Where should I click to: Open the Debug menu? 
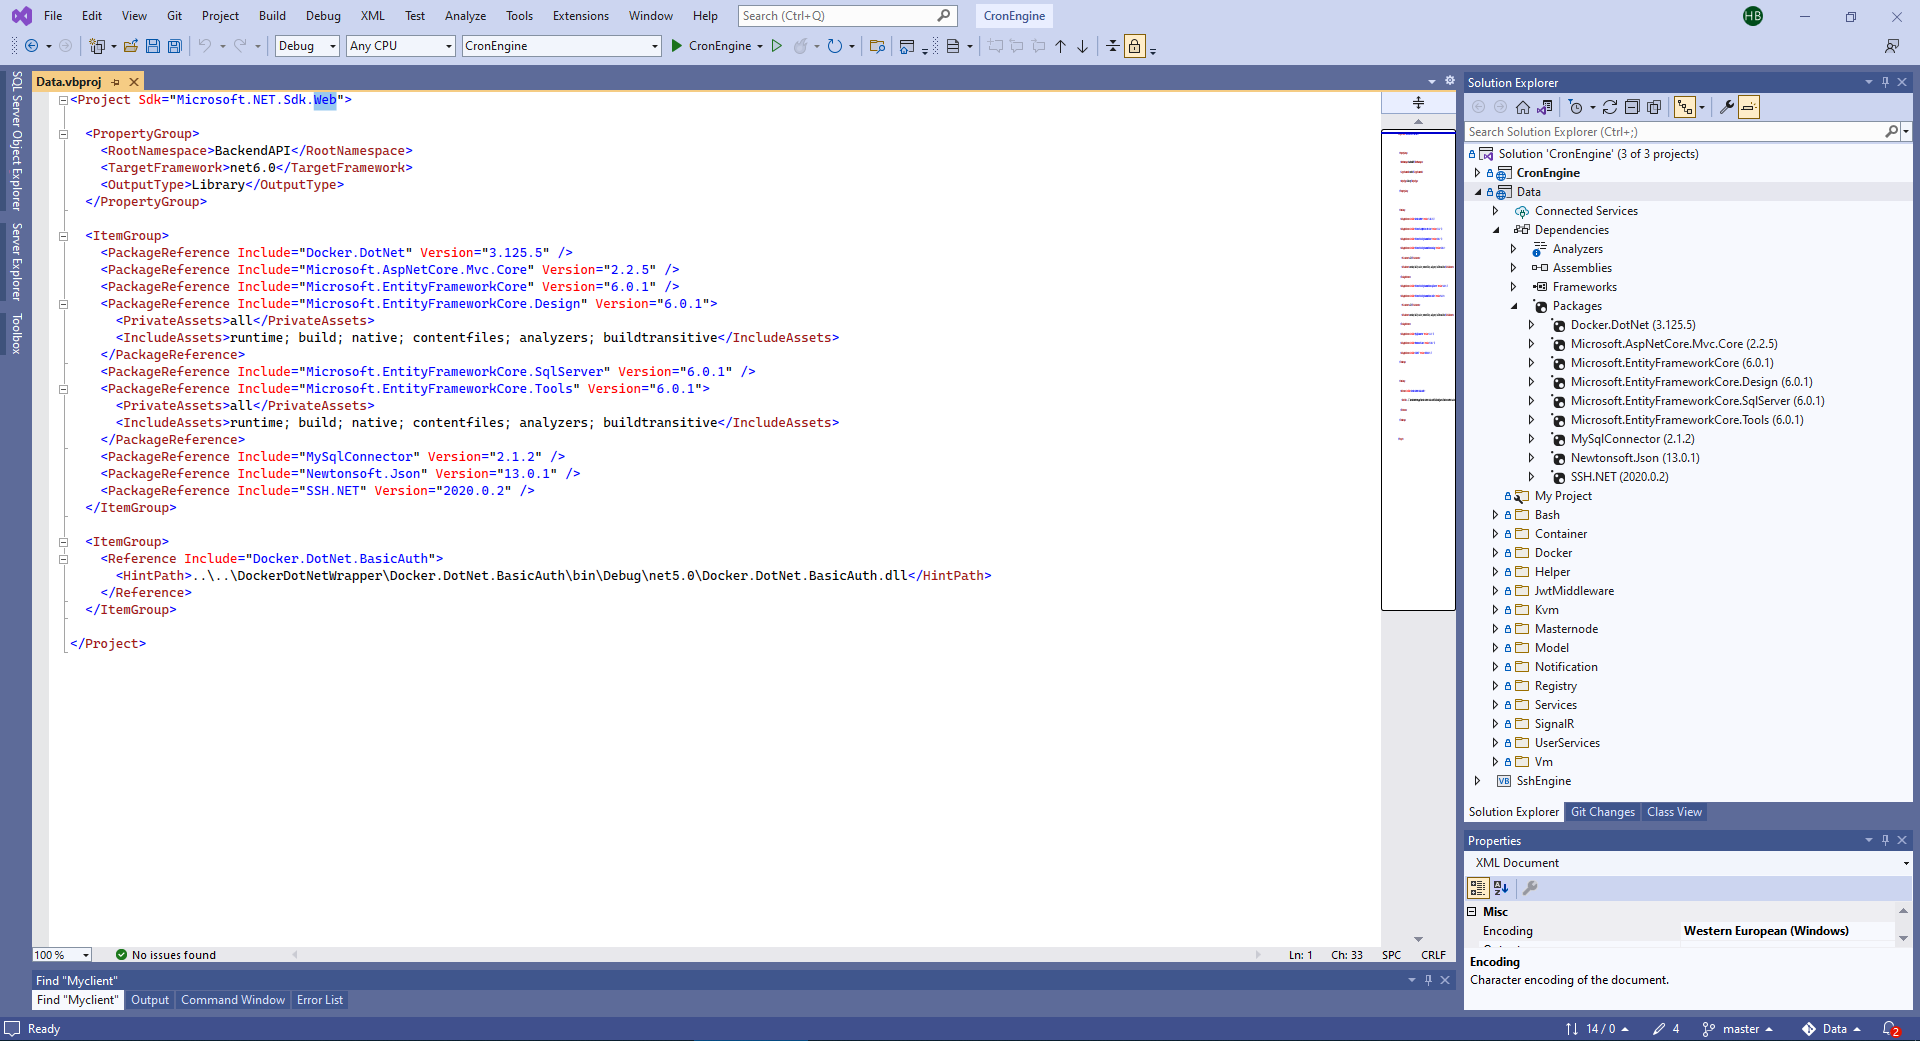(x=323, y=16)
